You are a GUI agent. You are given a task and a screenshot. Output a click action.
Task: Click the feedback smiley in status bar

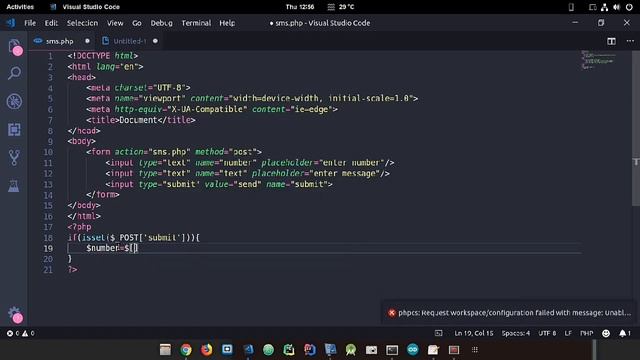click(606, 333)
